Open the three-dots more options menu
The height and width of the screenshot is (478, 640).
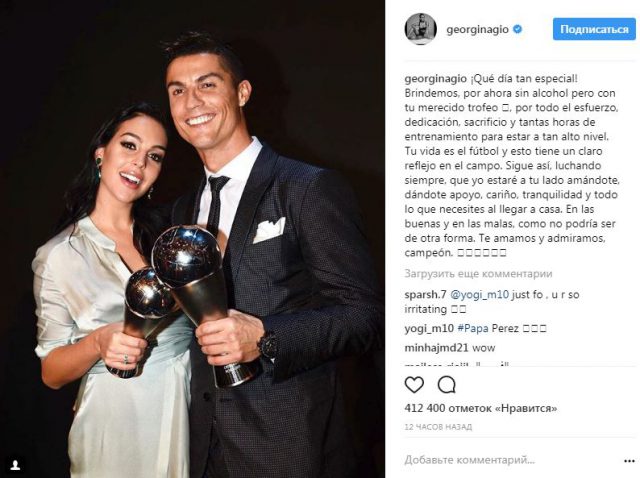[x=629, y=461]
